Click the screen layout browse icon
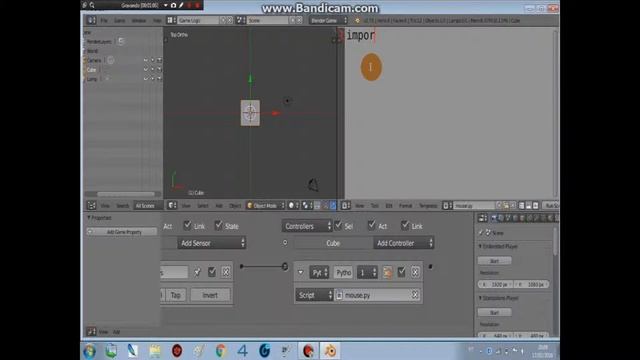This screenshot has width=640, height=360. 171,20
